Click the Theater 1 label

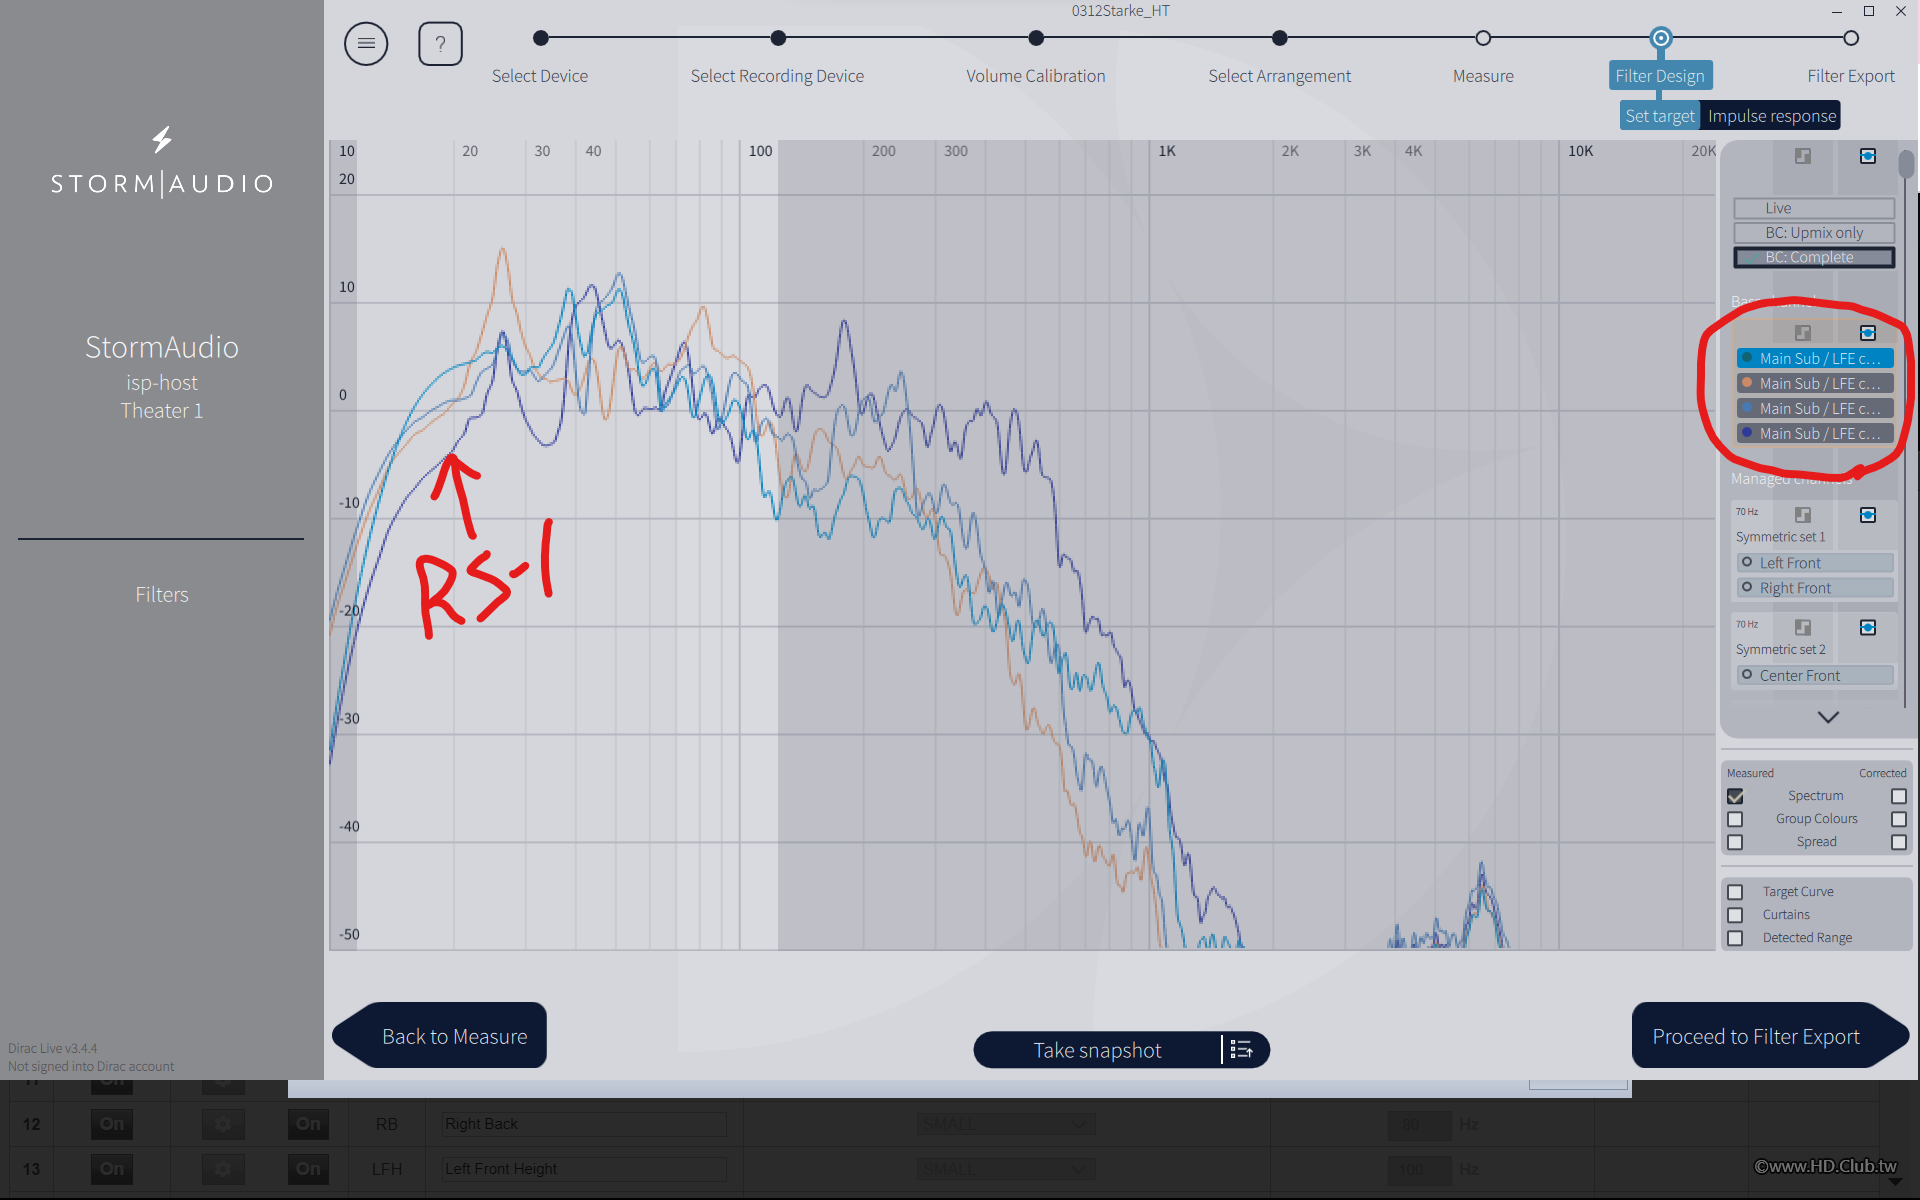point(162,411)
